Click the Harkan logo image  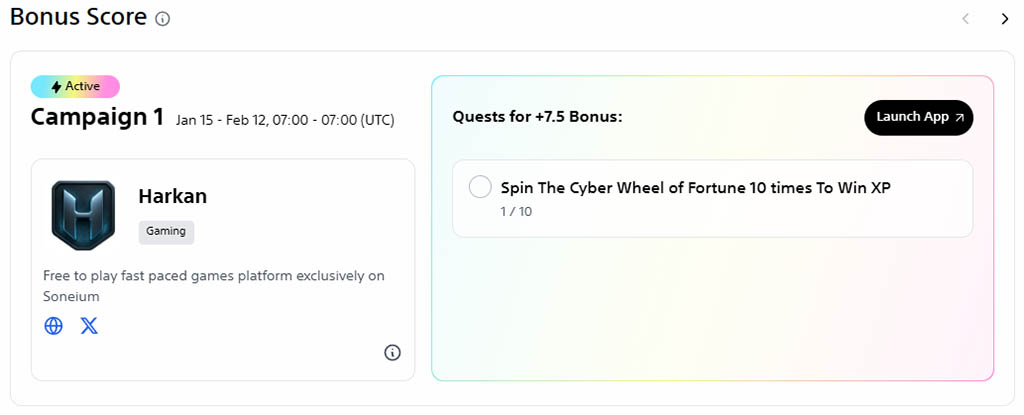pyautogui.click(x=83, y=215)
